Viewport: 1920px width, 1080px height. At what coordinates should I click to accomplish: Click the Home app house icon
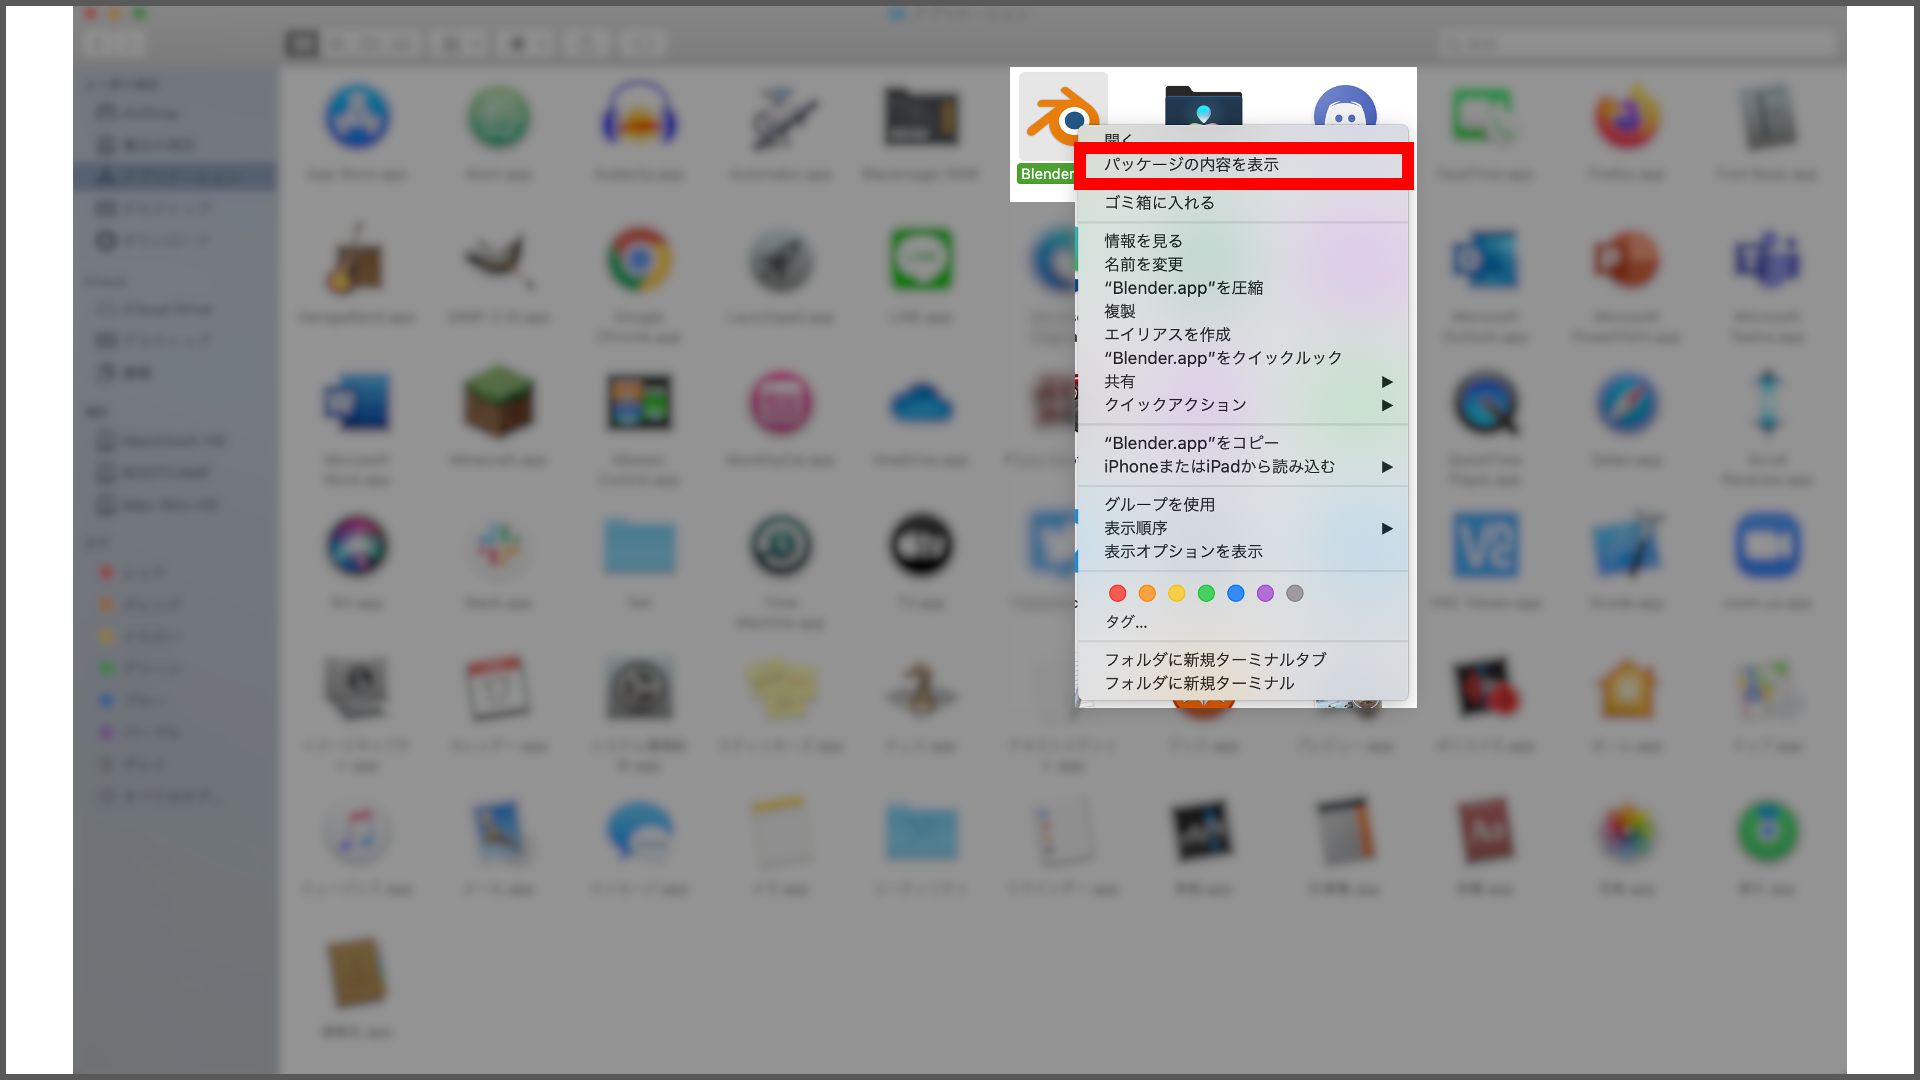point(1627,688)
